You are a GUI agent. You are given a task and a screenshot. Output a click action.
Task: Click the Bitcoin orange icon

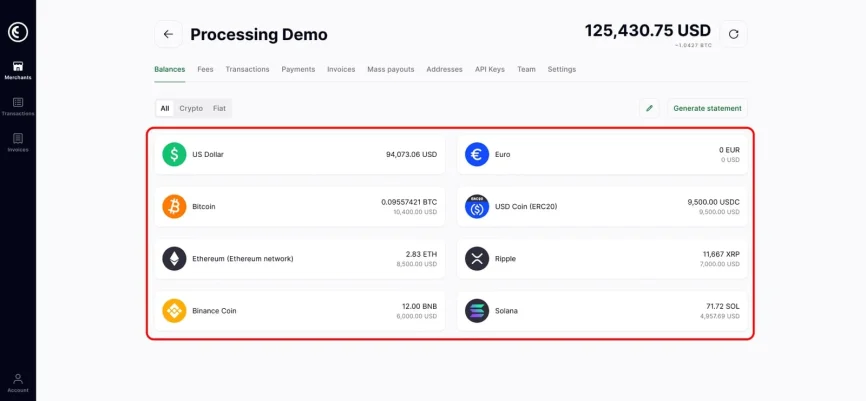click(174, 207)
